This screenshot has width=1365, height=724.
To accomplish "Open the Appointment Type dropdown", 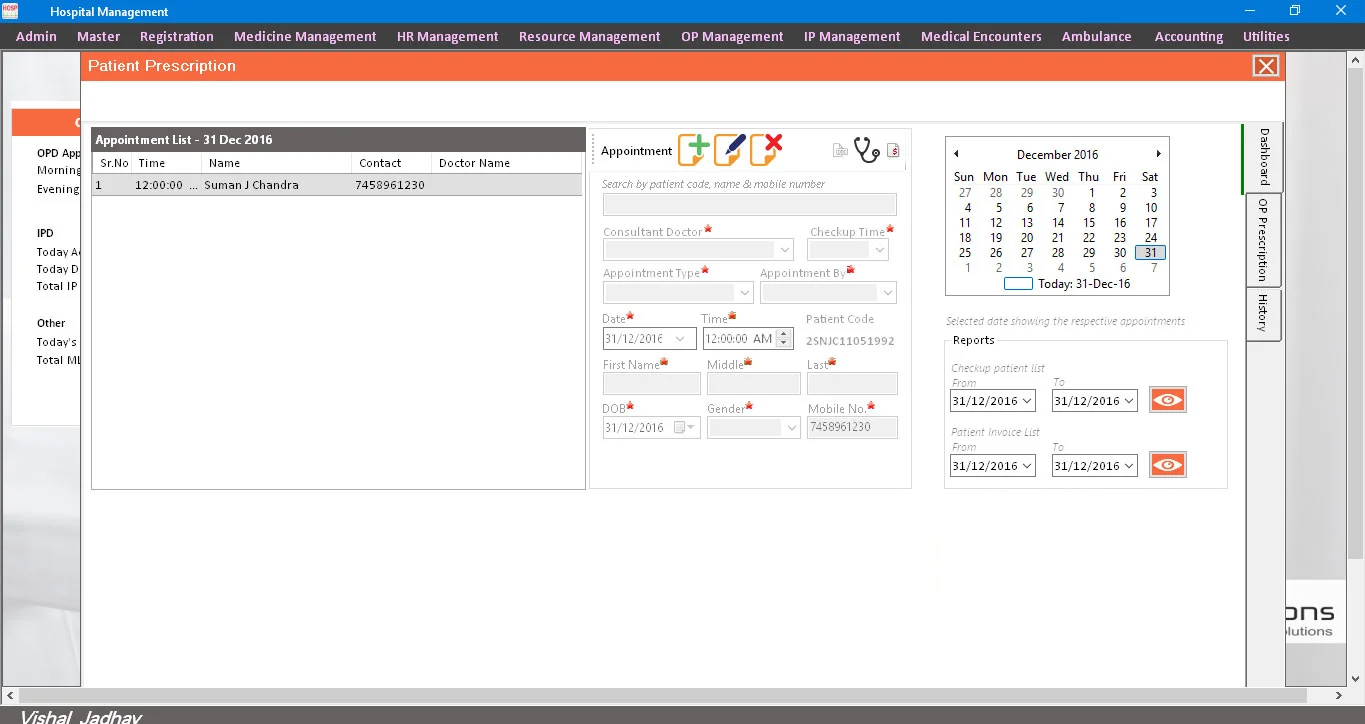I will [x=743, y=293].
